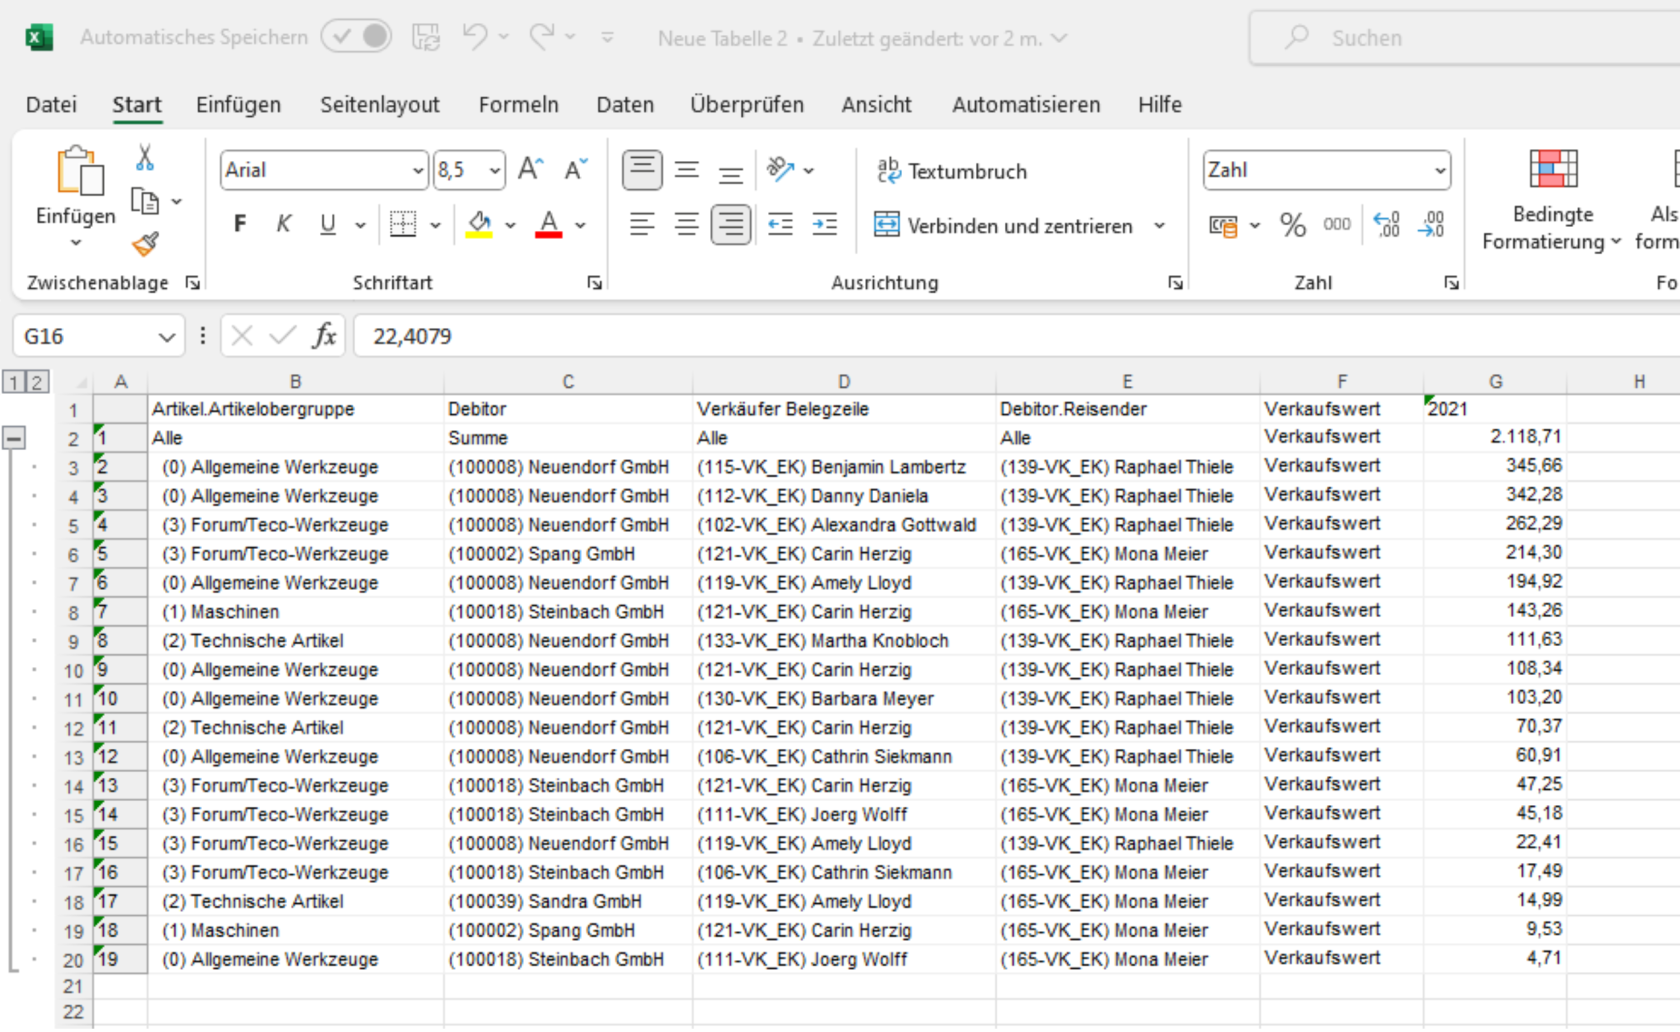
Task: Click the text orientation icon
Action: (x=780, y=170)
